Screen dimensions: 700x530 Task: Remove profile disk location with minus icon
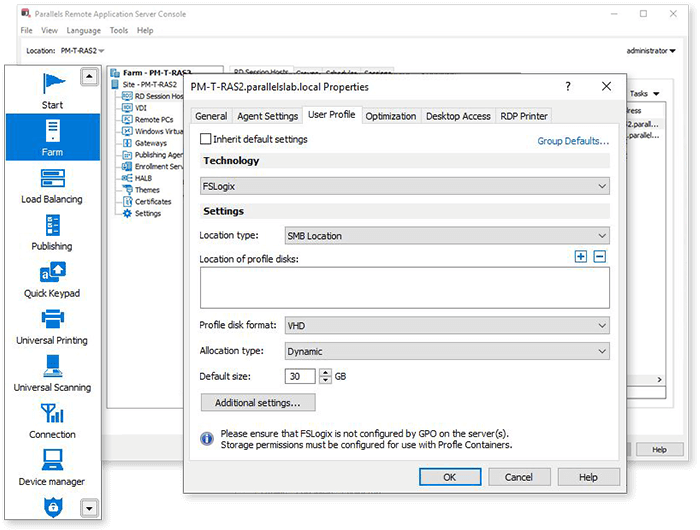pyautogui.click(x=600, y=257)
